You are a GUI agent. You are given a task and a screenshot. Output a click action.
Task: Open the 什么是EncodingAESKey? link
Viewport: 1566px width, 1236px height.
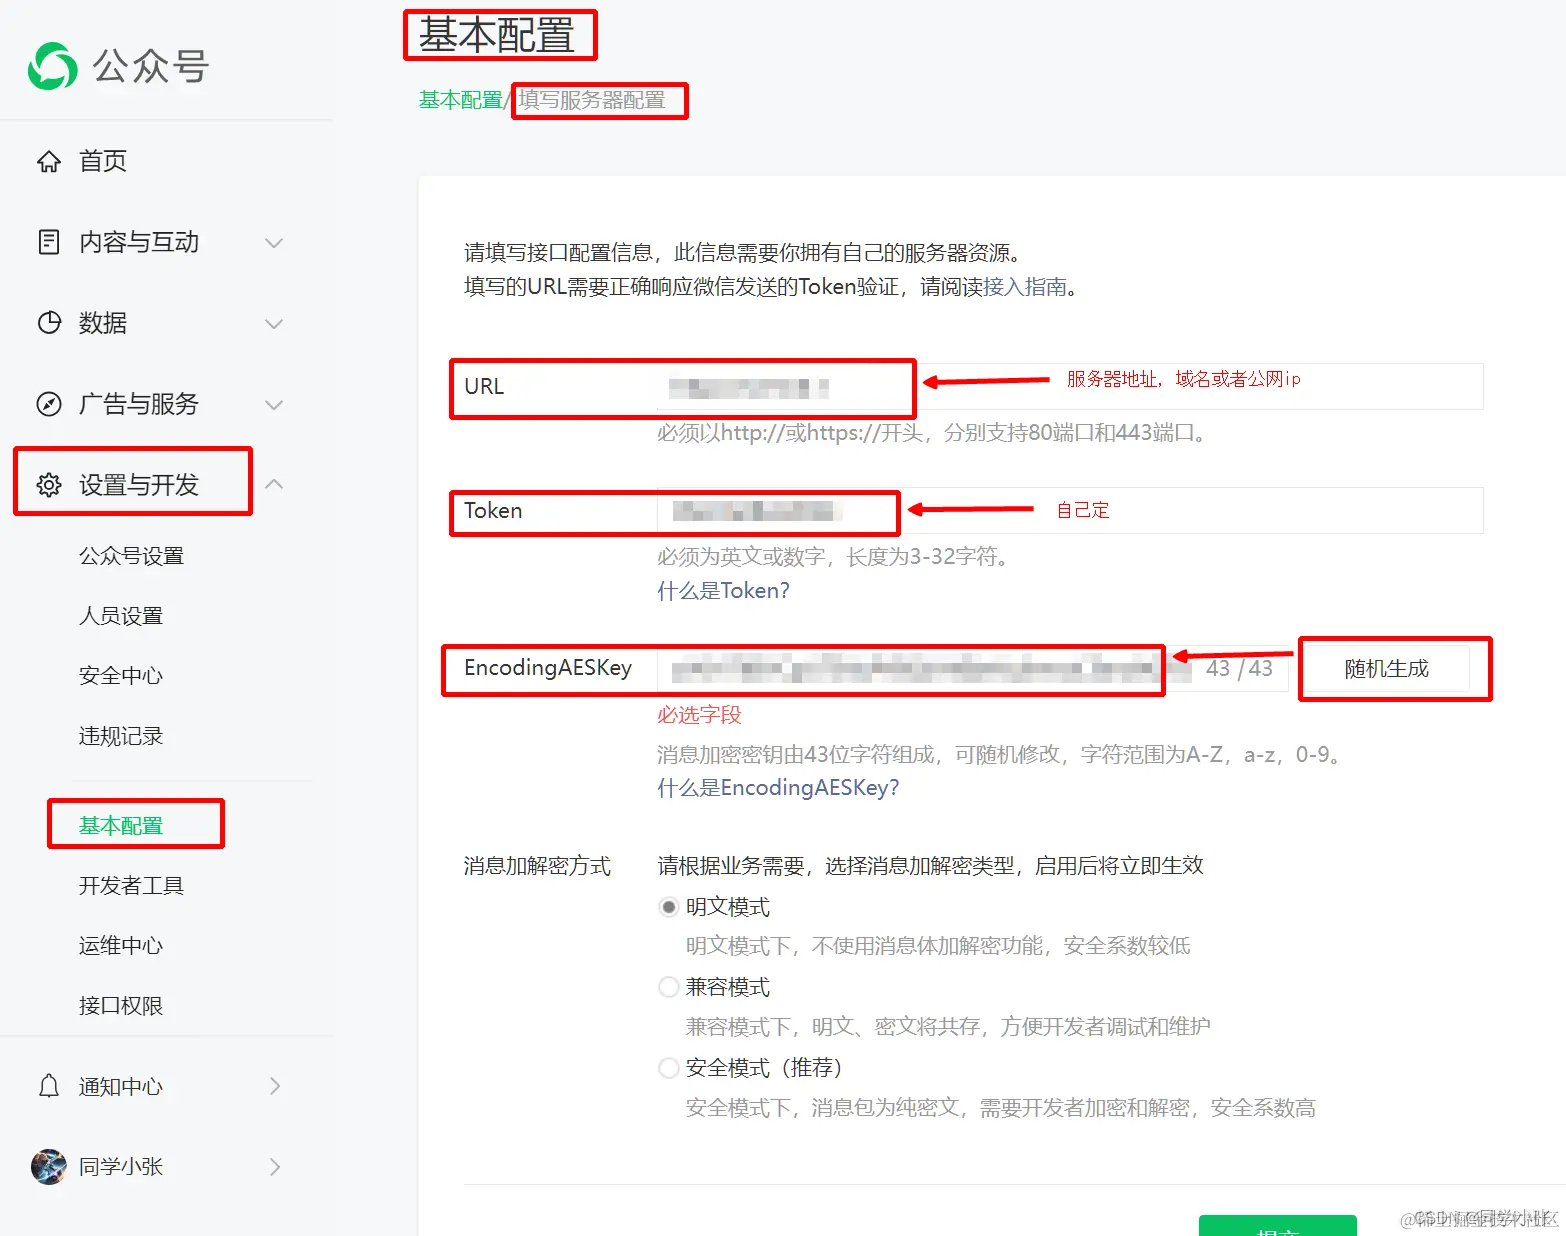pos(778,788)
